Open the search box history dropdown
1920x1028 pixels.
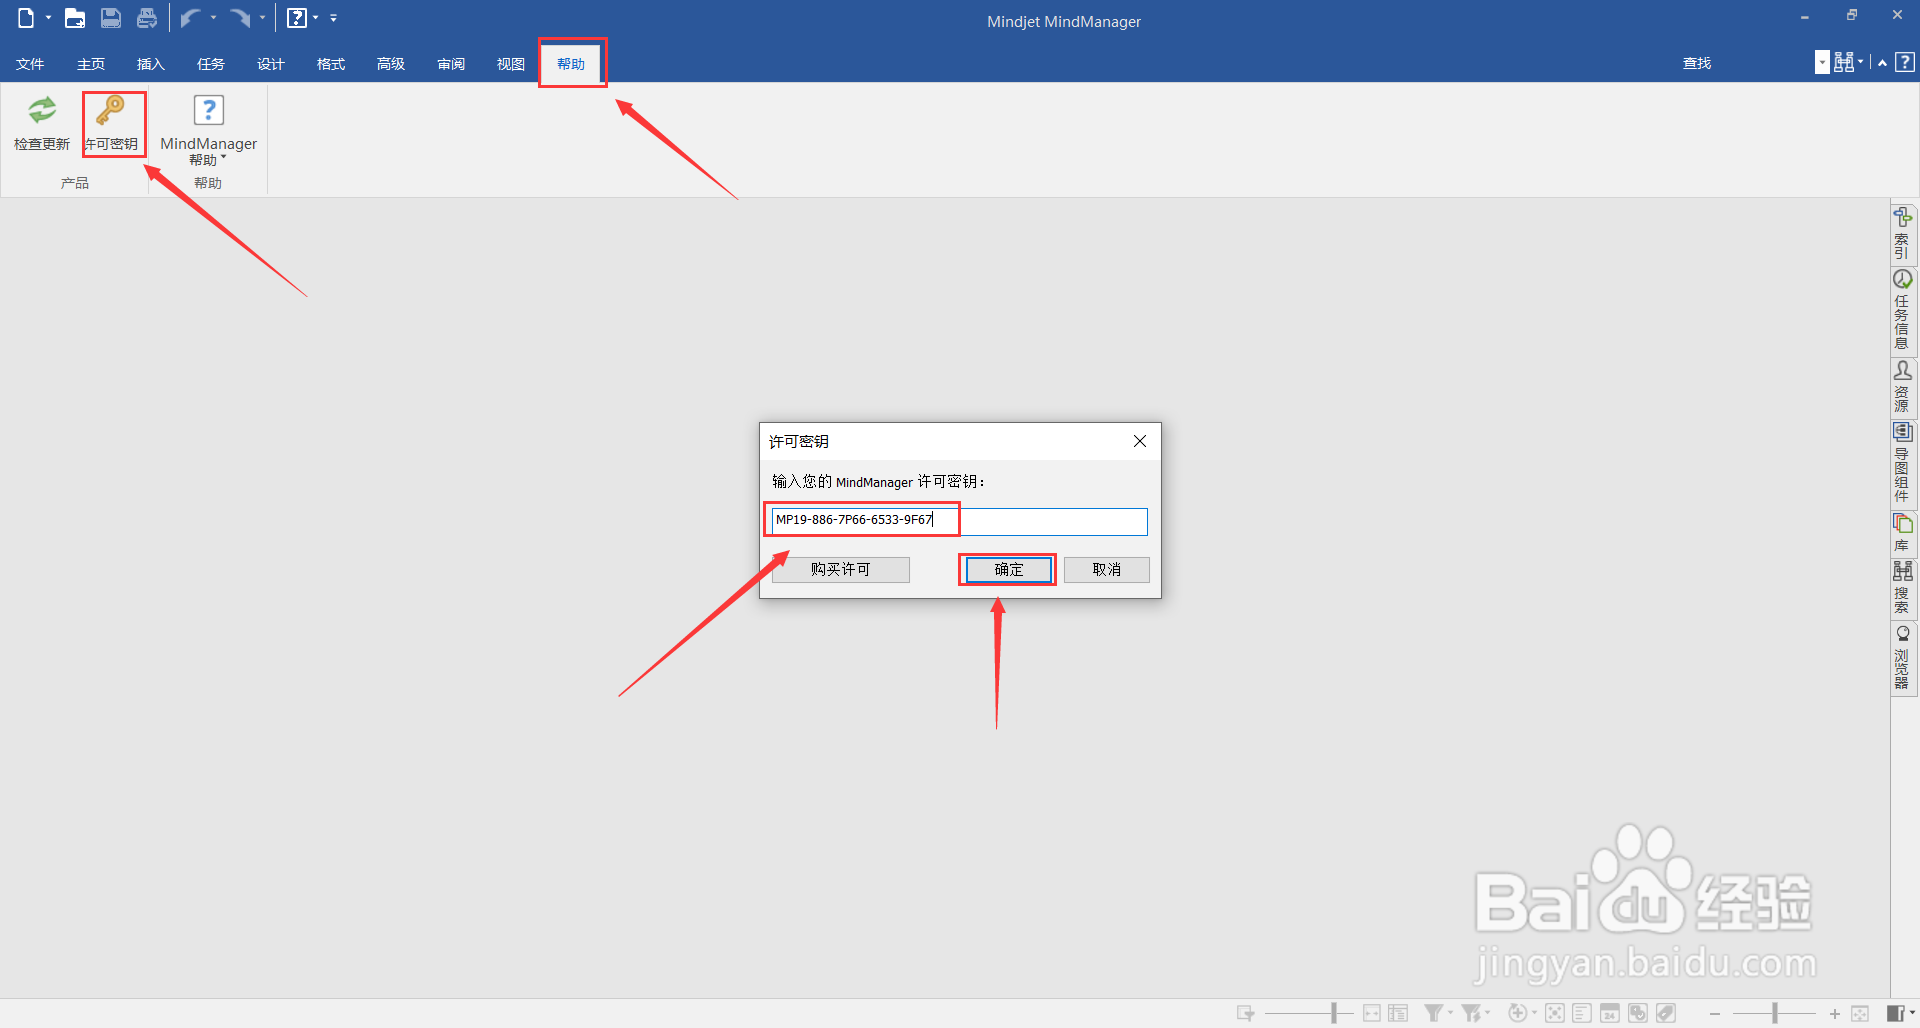pyautogui.click(x=1822, y=63)
